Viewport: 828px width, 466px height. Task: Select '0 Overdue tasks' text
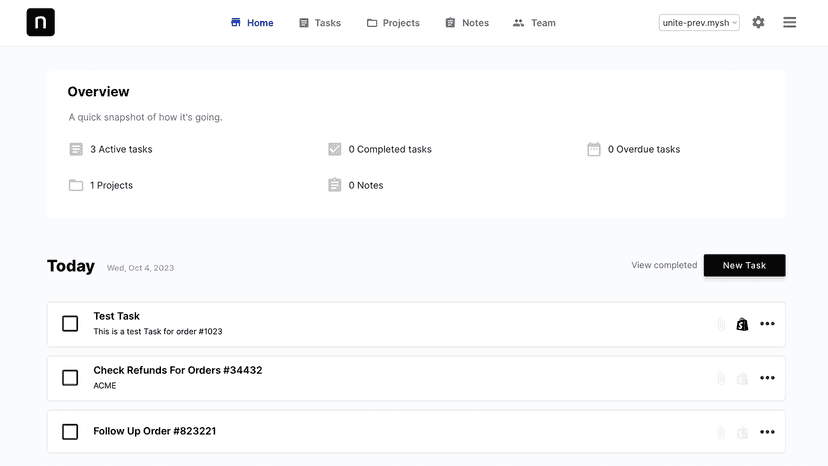pos(644,150)
